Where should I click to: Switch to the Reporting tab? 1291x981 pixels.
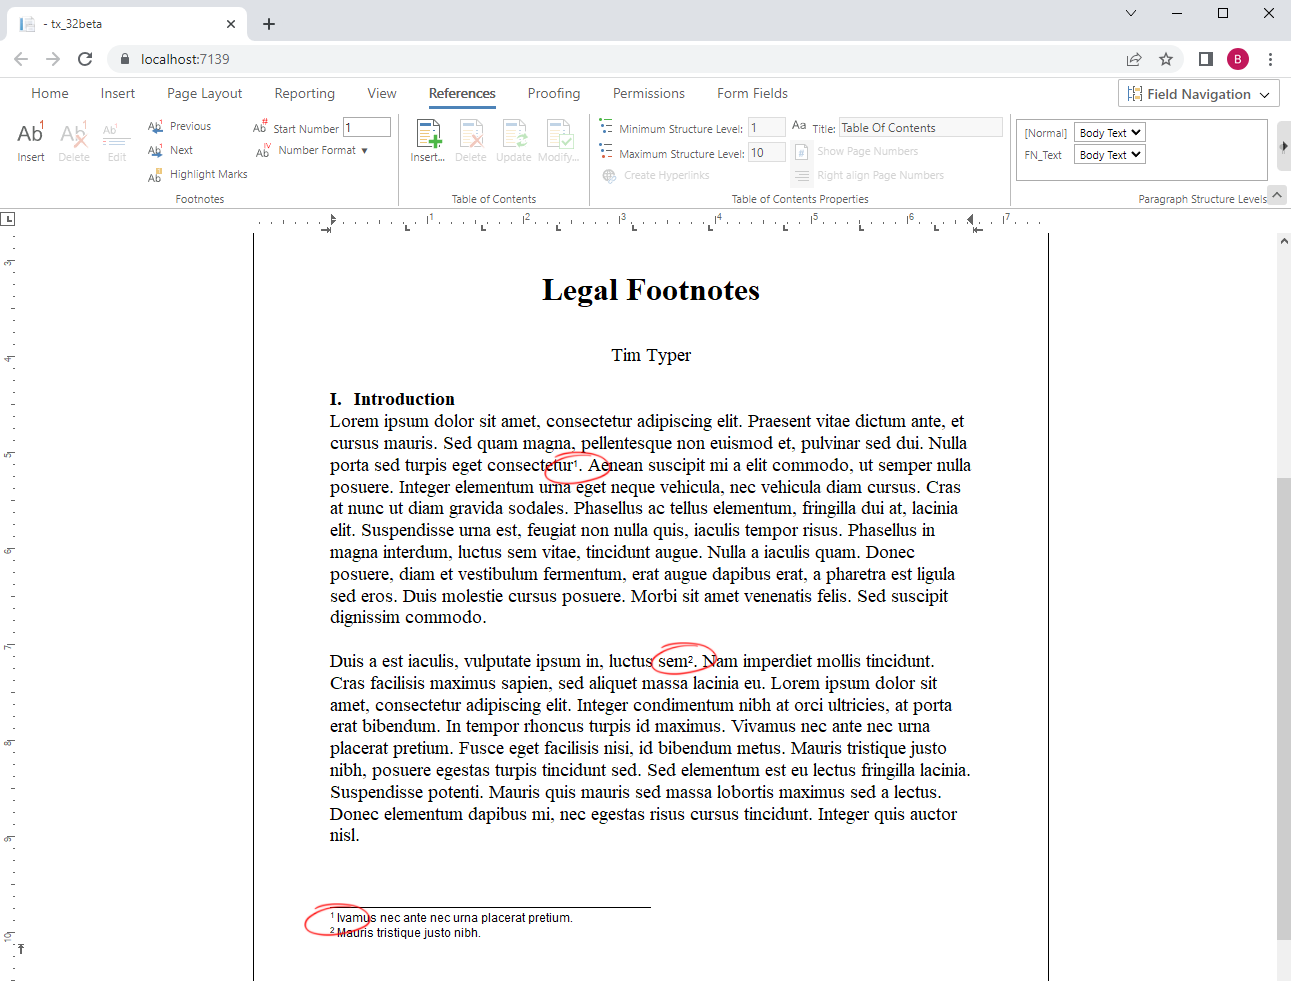[x=304, y=93]
